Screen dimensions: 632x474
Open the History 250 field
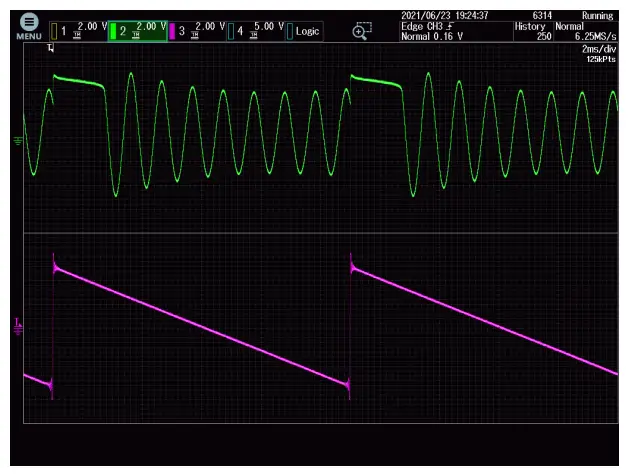(533, 31)
